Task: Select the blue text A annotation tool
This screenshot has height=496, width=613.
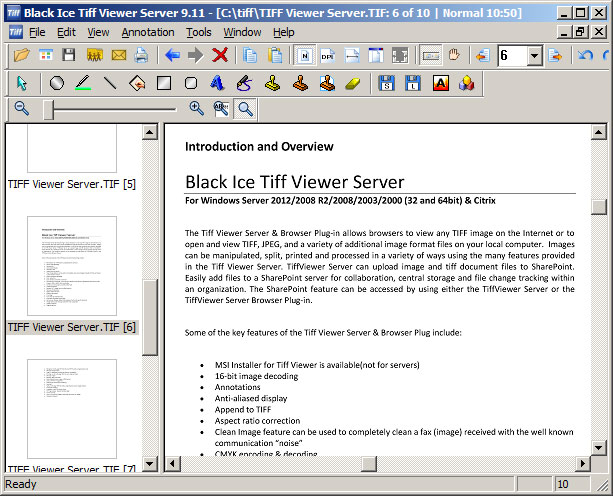Action: [x=217, y=83]
